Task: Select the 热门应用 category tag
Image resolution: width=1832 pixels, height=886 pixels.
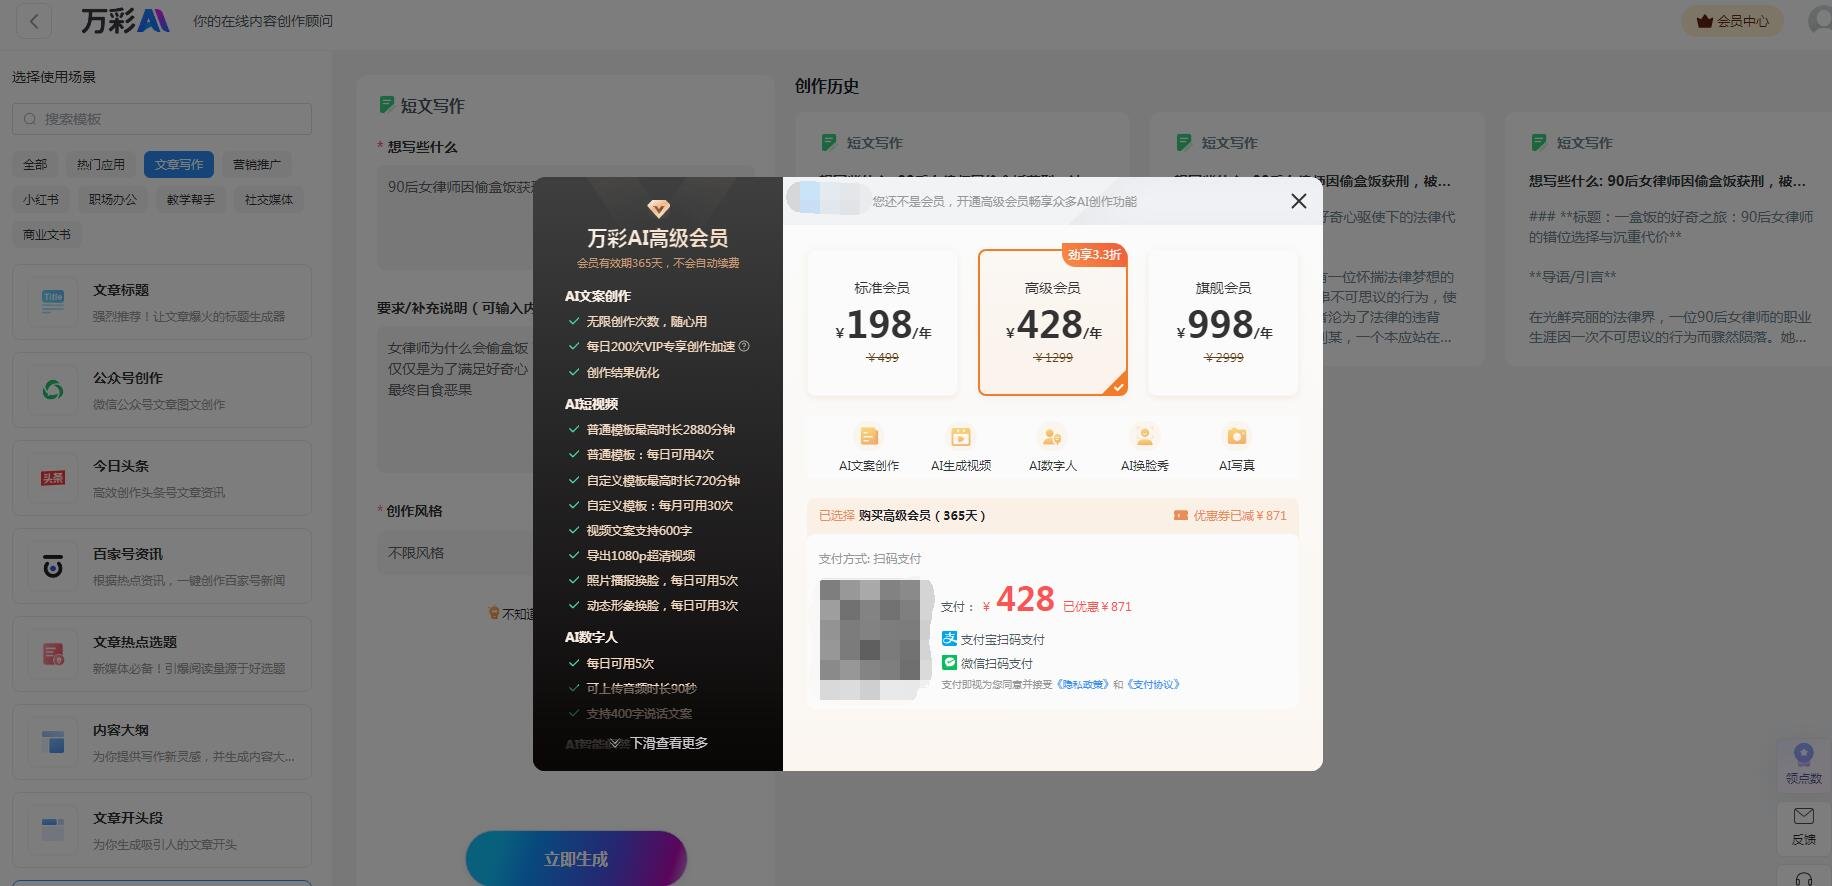Action: [x=101, y=165]
